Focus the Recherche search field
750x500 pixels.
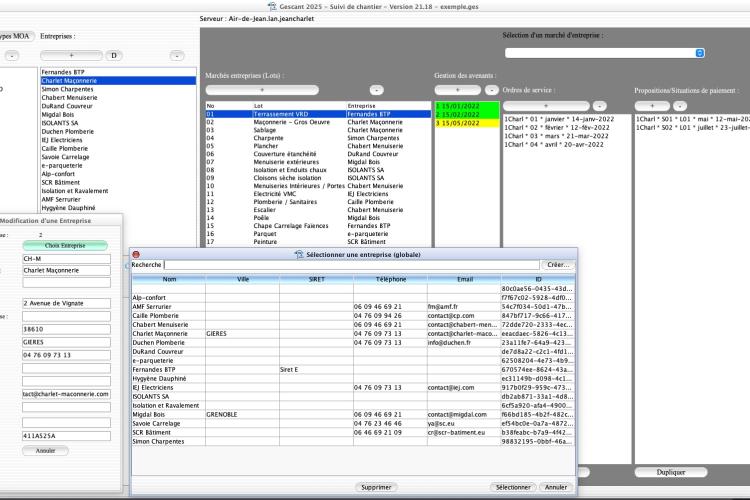tap(352, 265)
